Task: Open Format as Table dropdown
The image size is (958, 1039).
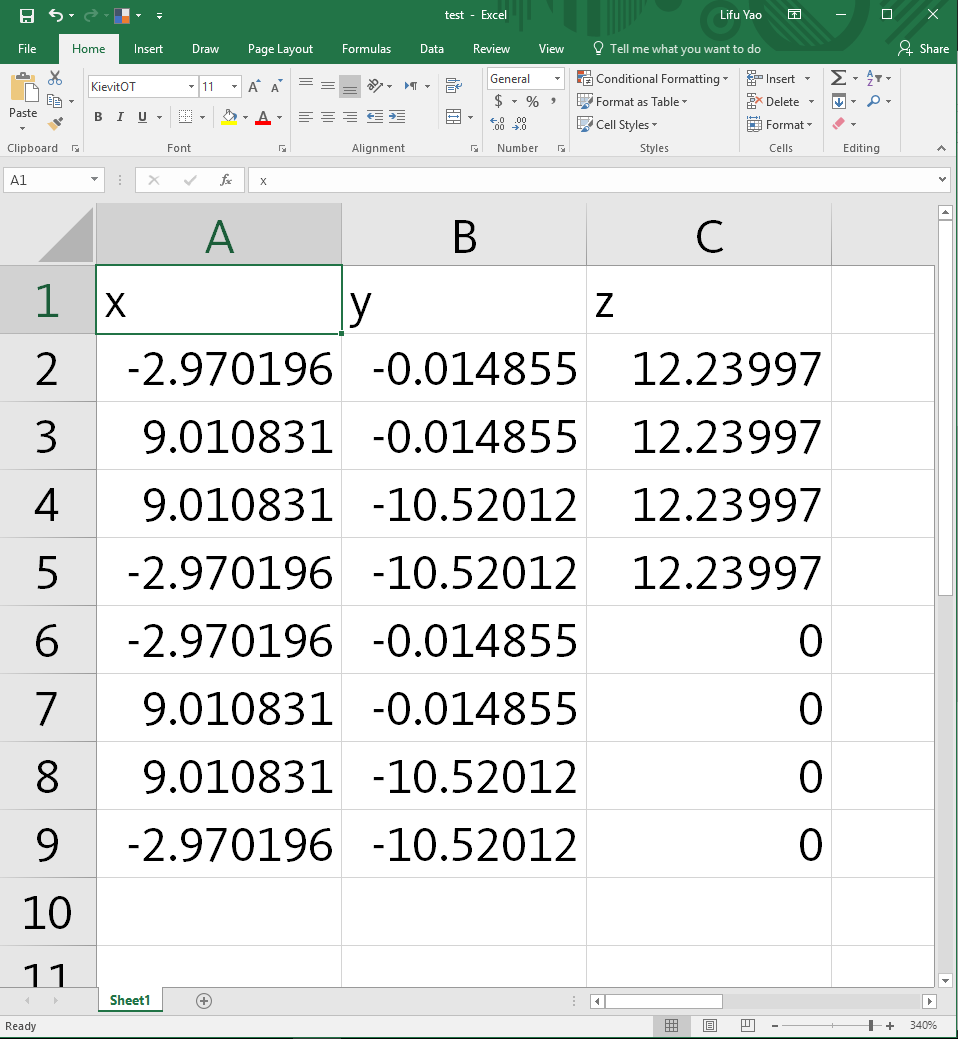Action: tap(633, 101)
